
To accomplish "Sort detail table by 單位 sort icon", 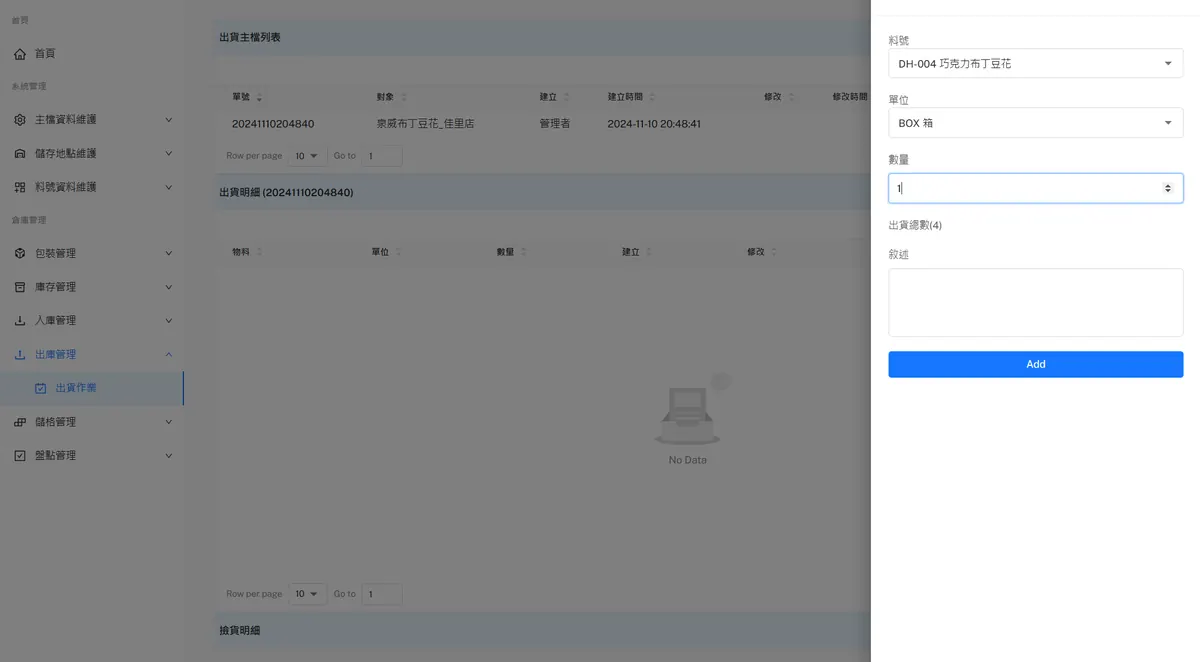I will tap(399, 252).
